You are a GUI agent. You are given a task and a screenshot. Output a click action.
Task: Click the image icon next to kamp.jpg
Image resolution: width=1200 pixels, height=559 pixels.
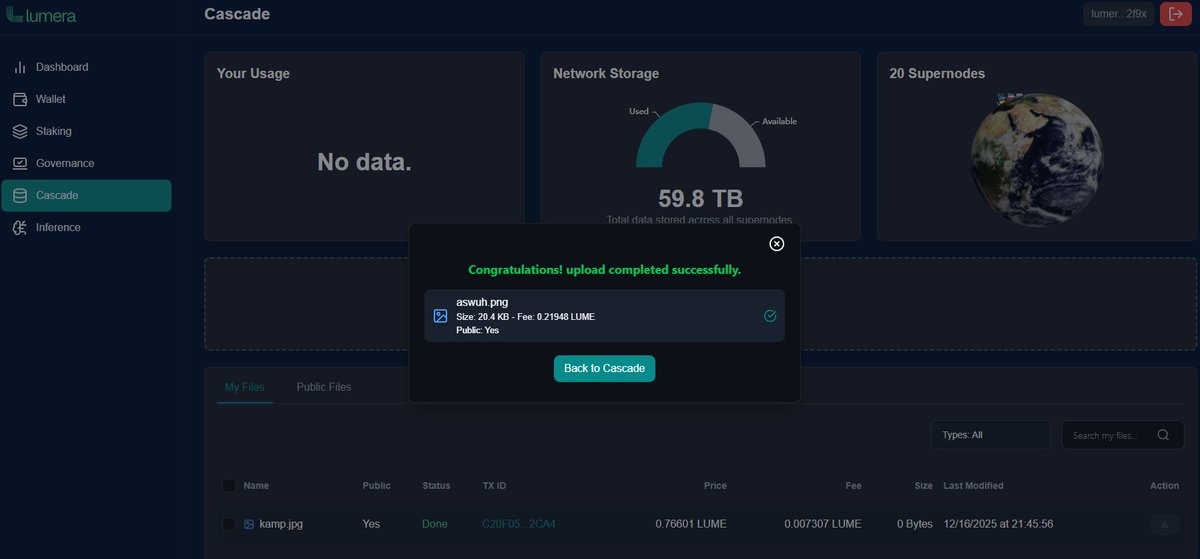tap(249, 524)
